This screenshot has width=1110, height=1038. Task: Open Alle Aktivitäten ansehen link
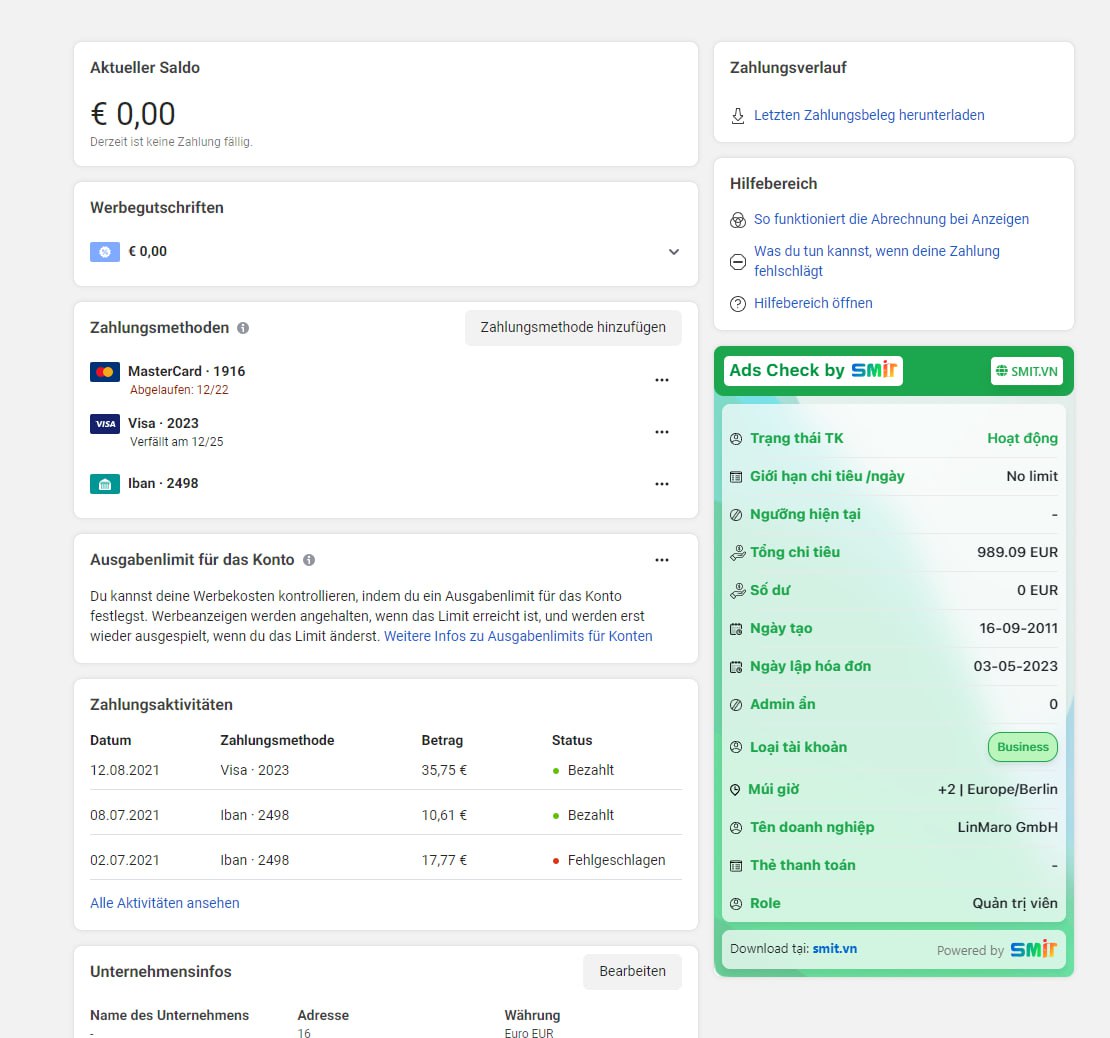[165, 903]
